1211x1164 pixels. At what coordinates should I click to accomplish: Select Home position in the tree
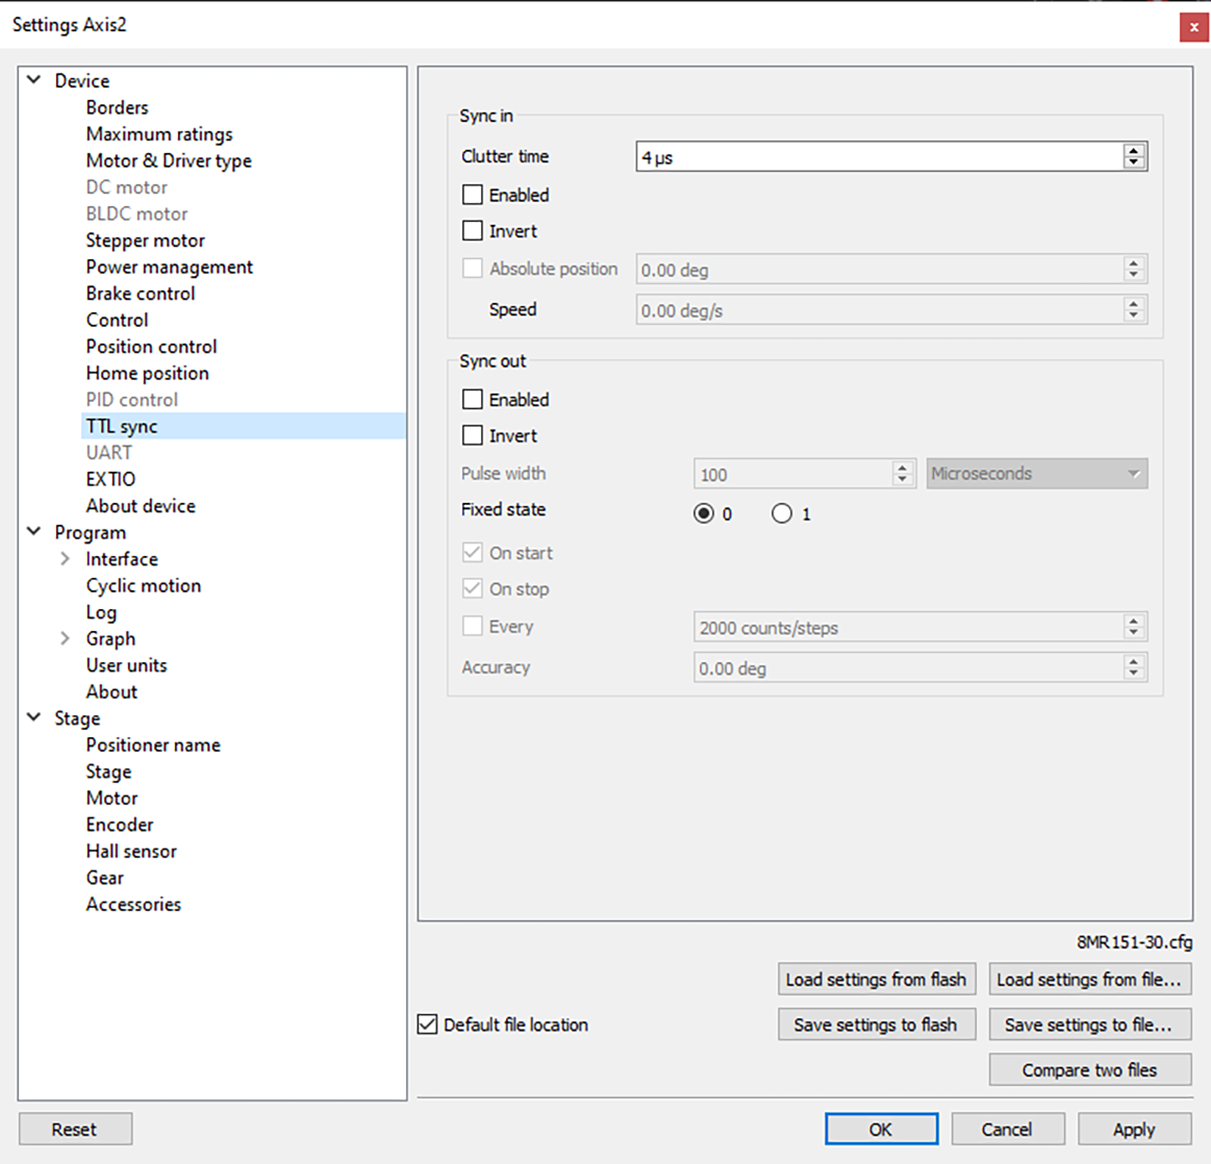pyautogui.click(x=147, y=373)
